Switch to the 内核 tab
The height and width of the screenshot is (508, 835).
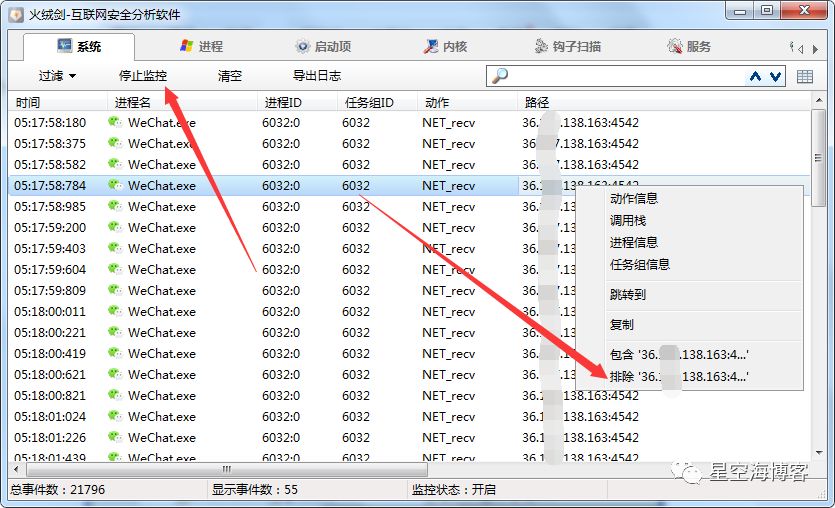coord(445,46)
